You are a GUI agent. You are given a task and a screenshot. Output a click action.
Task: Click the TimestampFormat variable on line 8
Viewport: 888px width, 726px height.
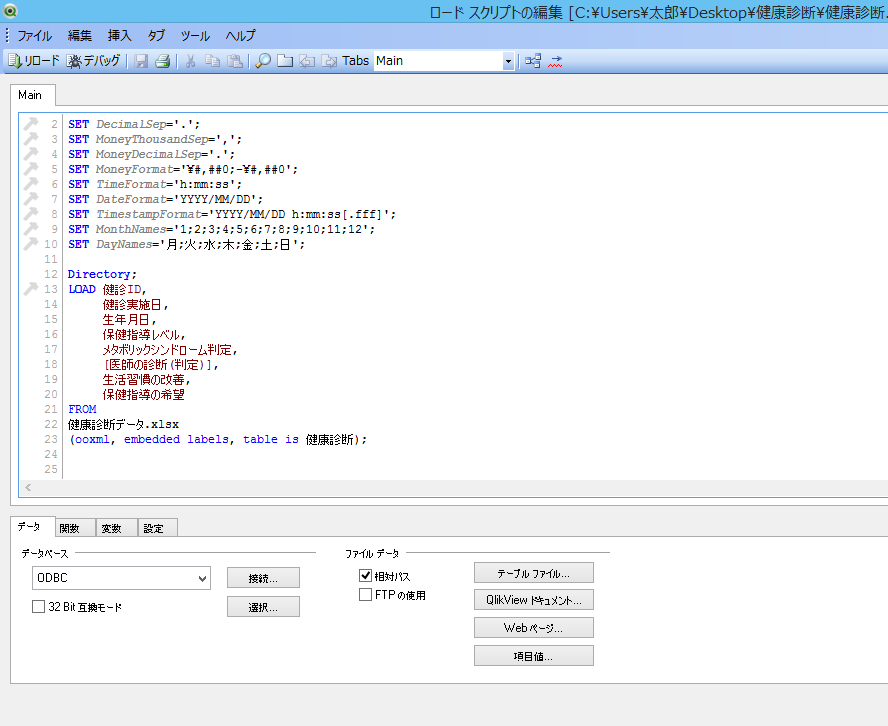pyautogui.click(x=148, y=214)
